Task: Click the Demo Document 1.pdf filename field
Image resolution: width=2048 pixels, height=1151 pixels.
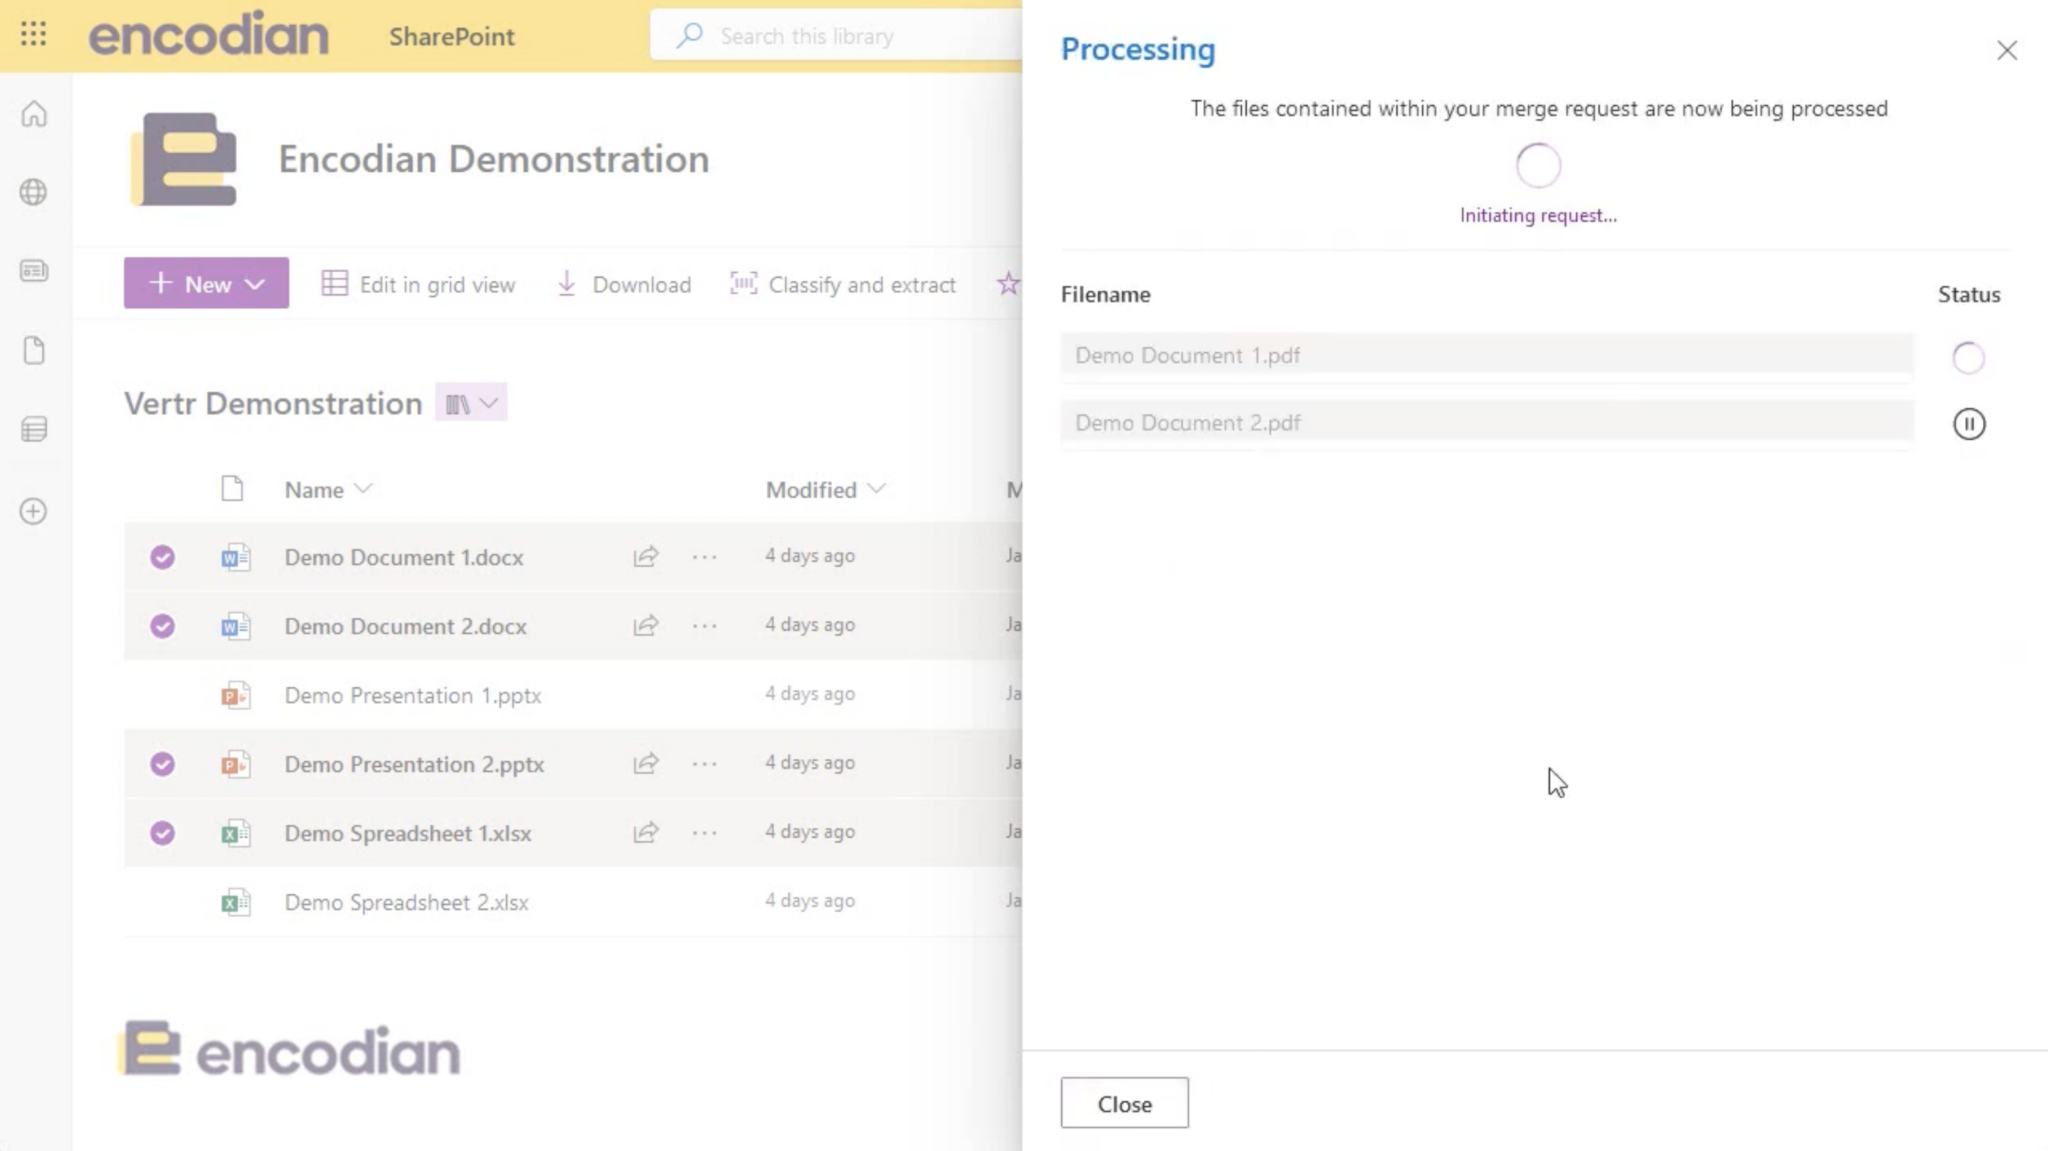Action: (1487, 355)
